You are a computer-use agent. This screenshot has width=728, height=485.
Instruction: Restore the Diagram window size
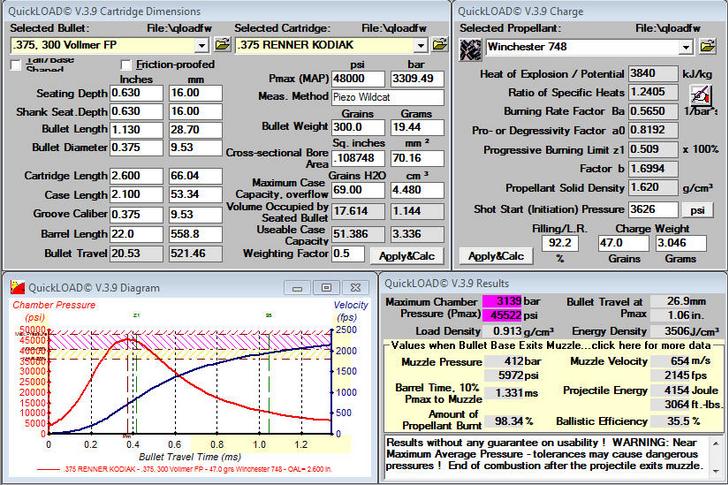tap(325, 287)
